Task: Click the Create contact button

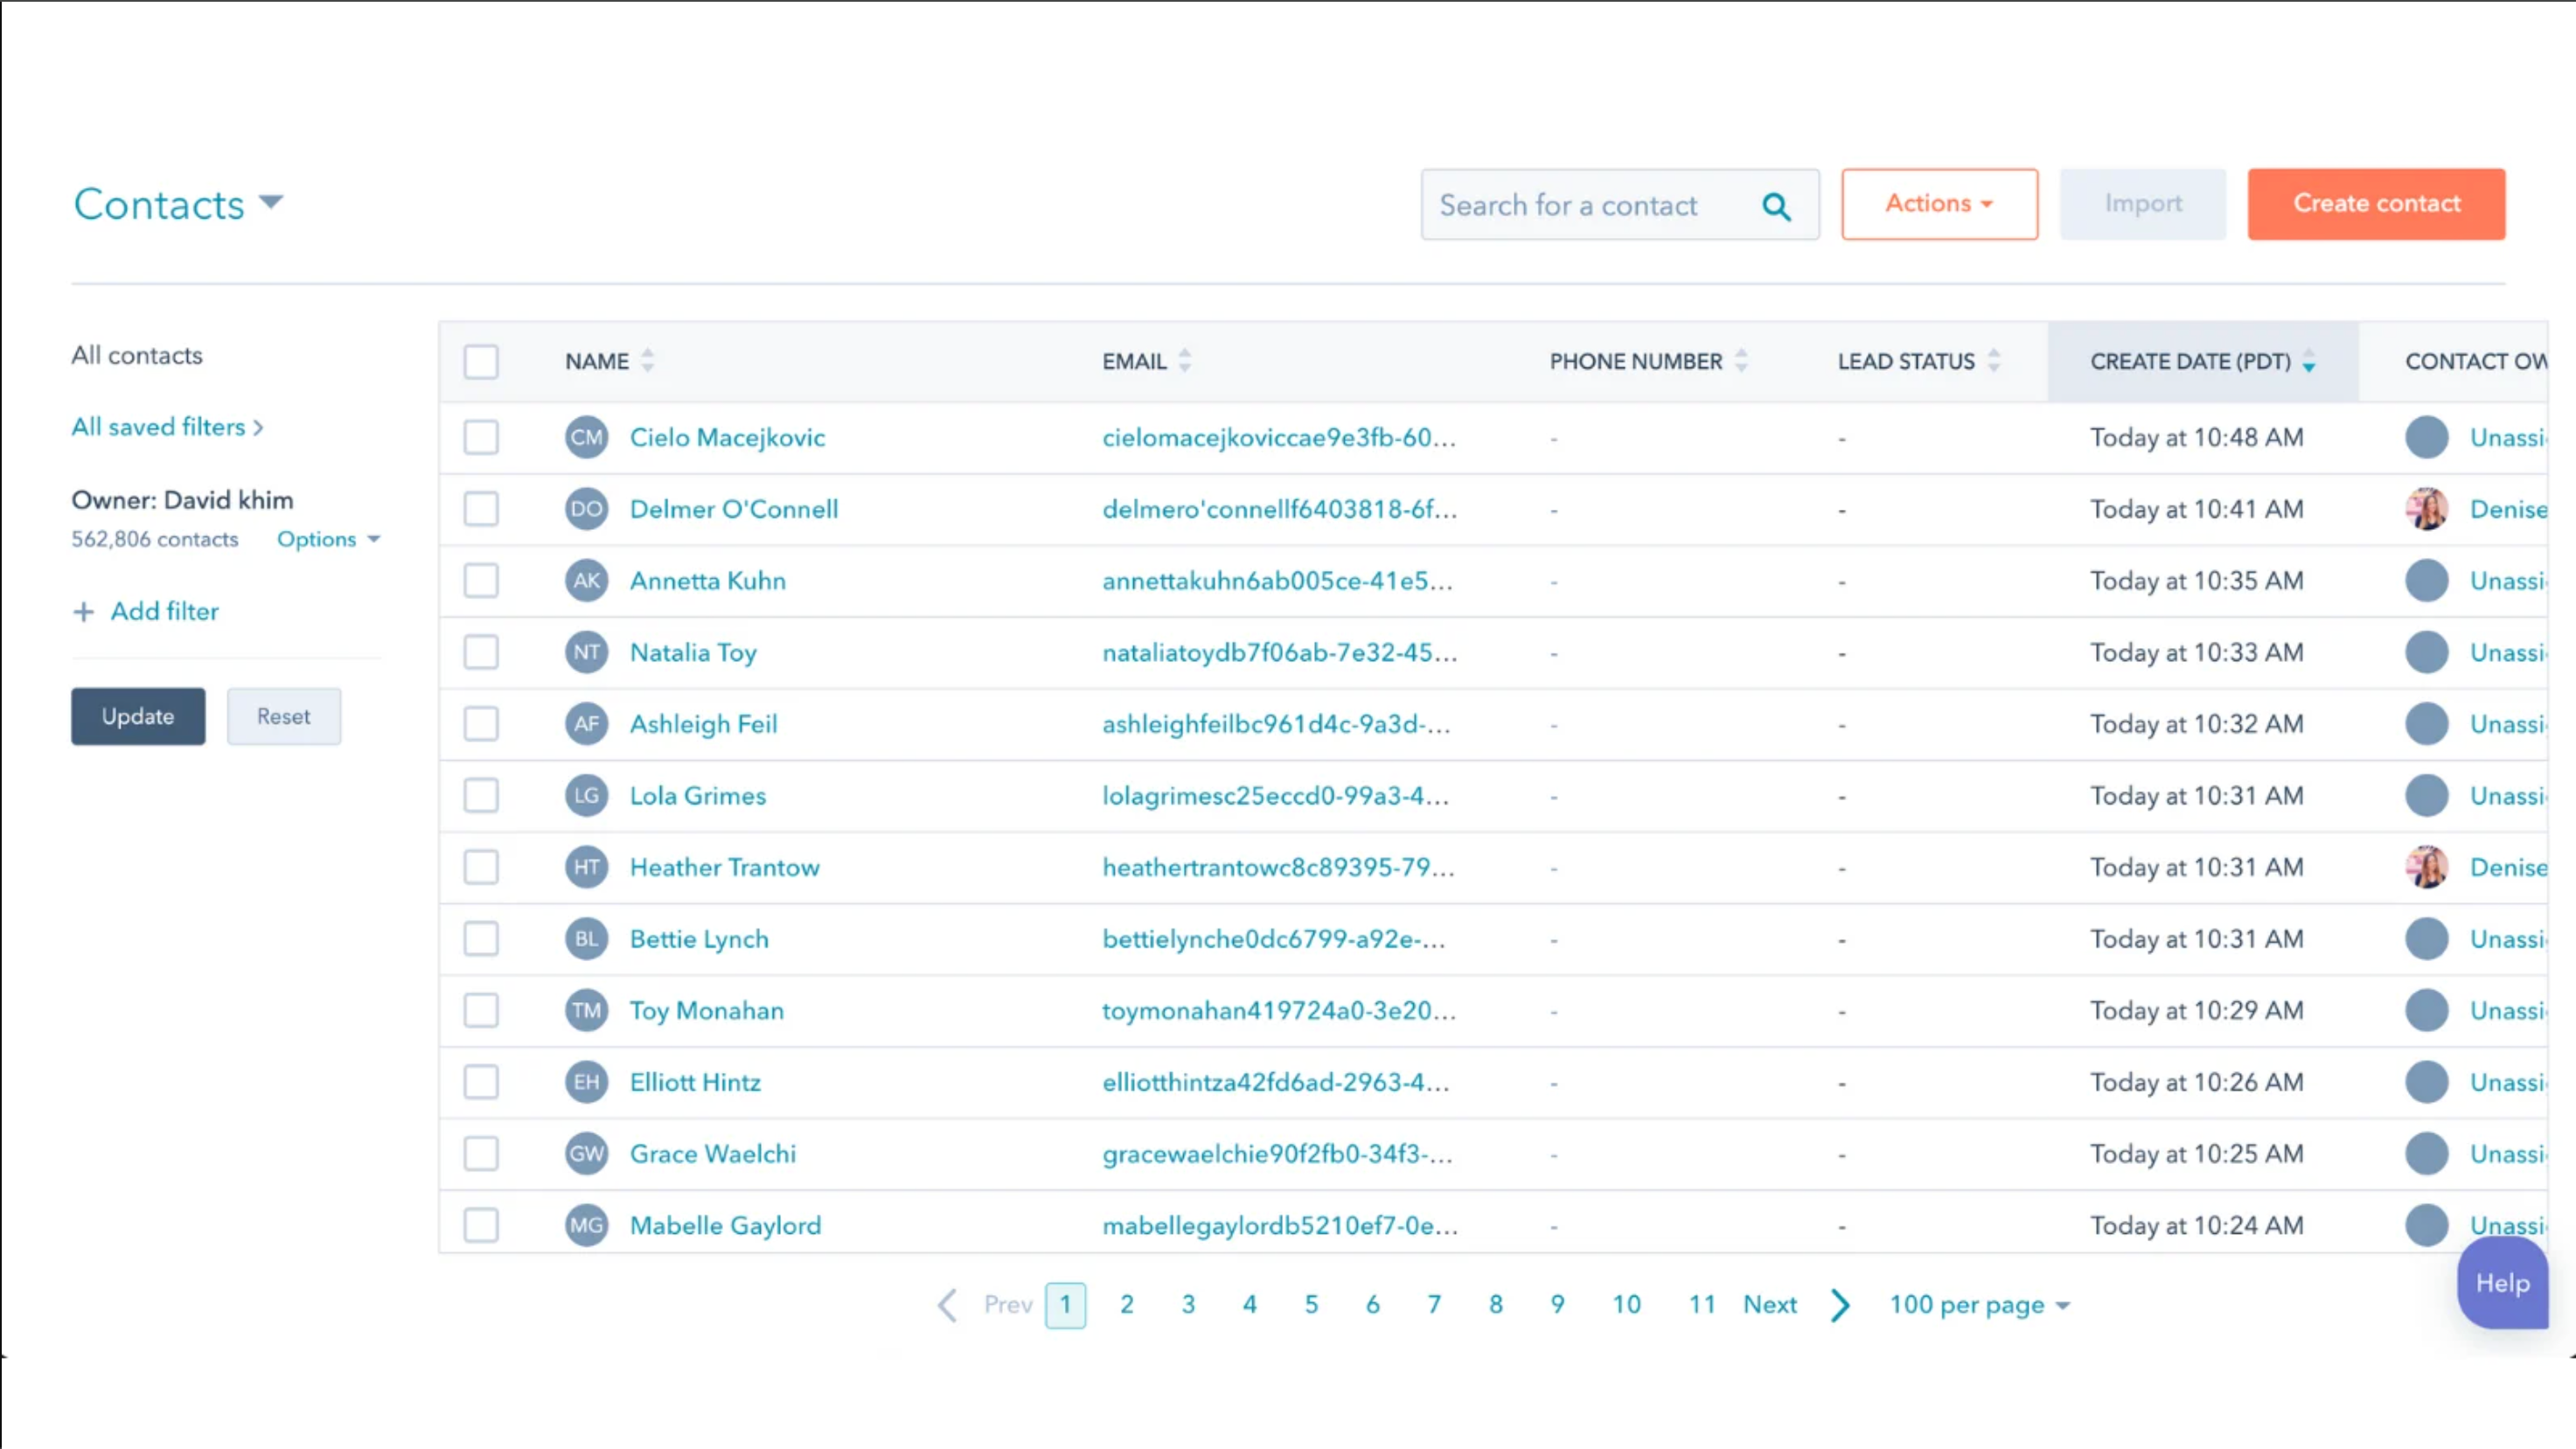Action: click(x=2377, y=204)
